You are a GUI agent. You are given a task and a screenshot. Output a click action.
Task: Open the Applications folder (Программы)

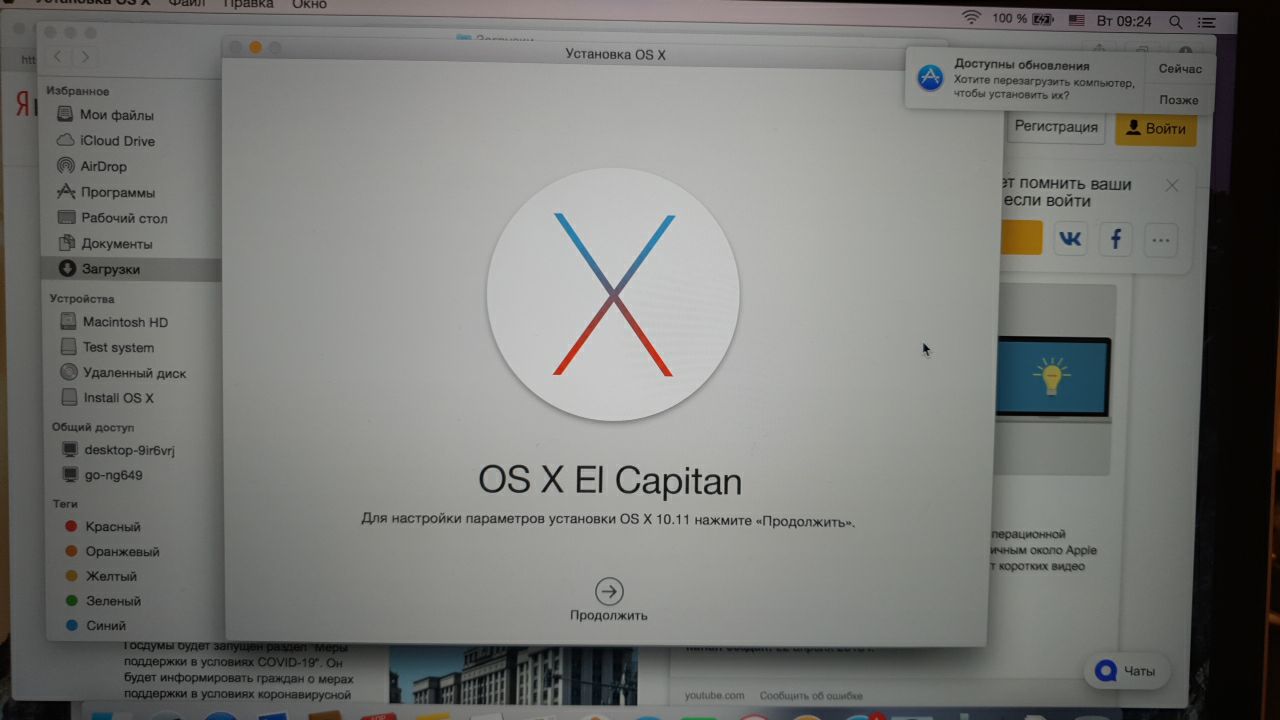(x=106, y=192)
